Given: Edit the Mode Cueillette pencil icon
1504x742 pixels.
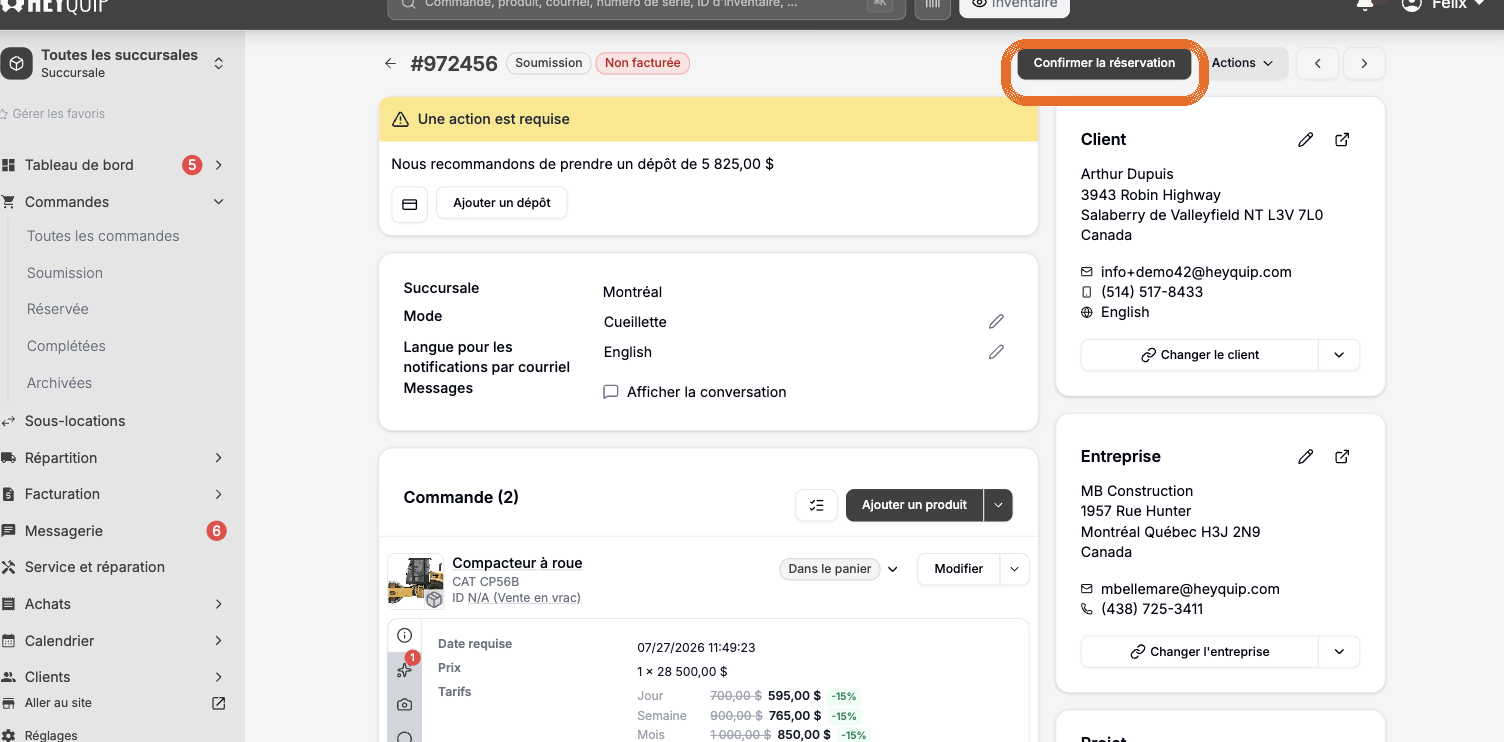Looking at the screenshot, I should pos(996,321).
